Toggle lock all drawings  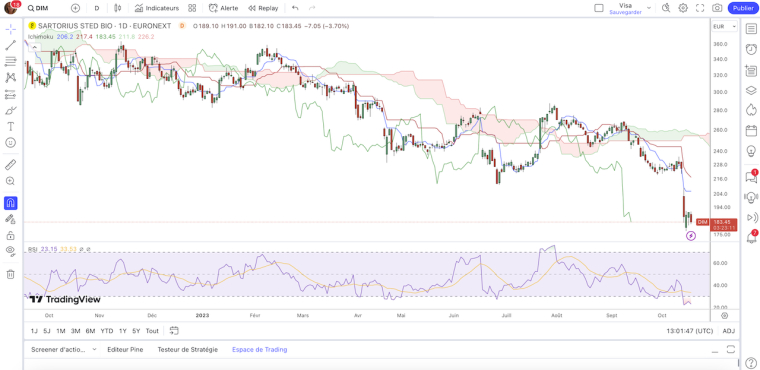click(x=11, y=236)
